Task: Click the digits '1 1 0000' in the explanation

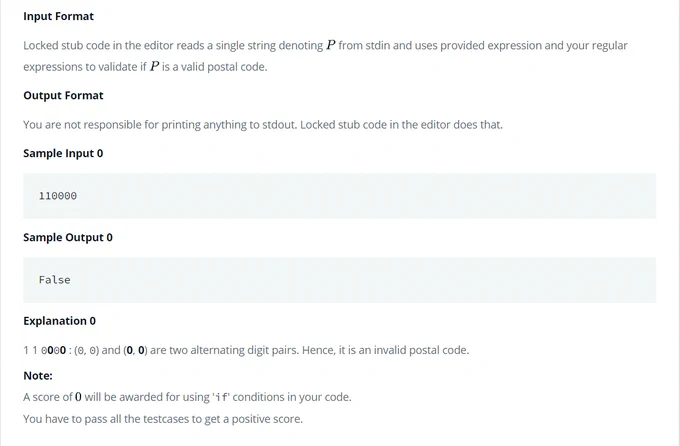Action: (x=45, y=350)
